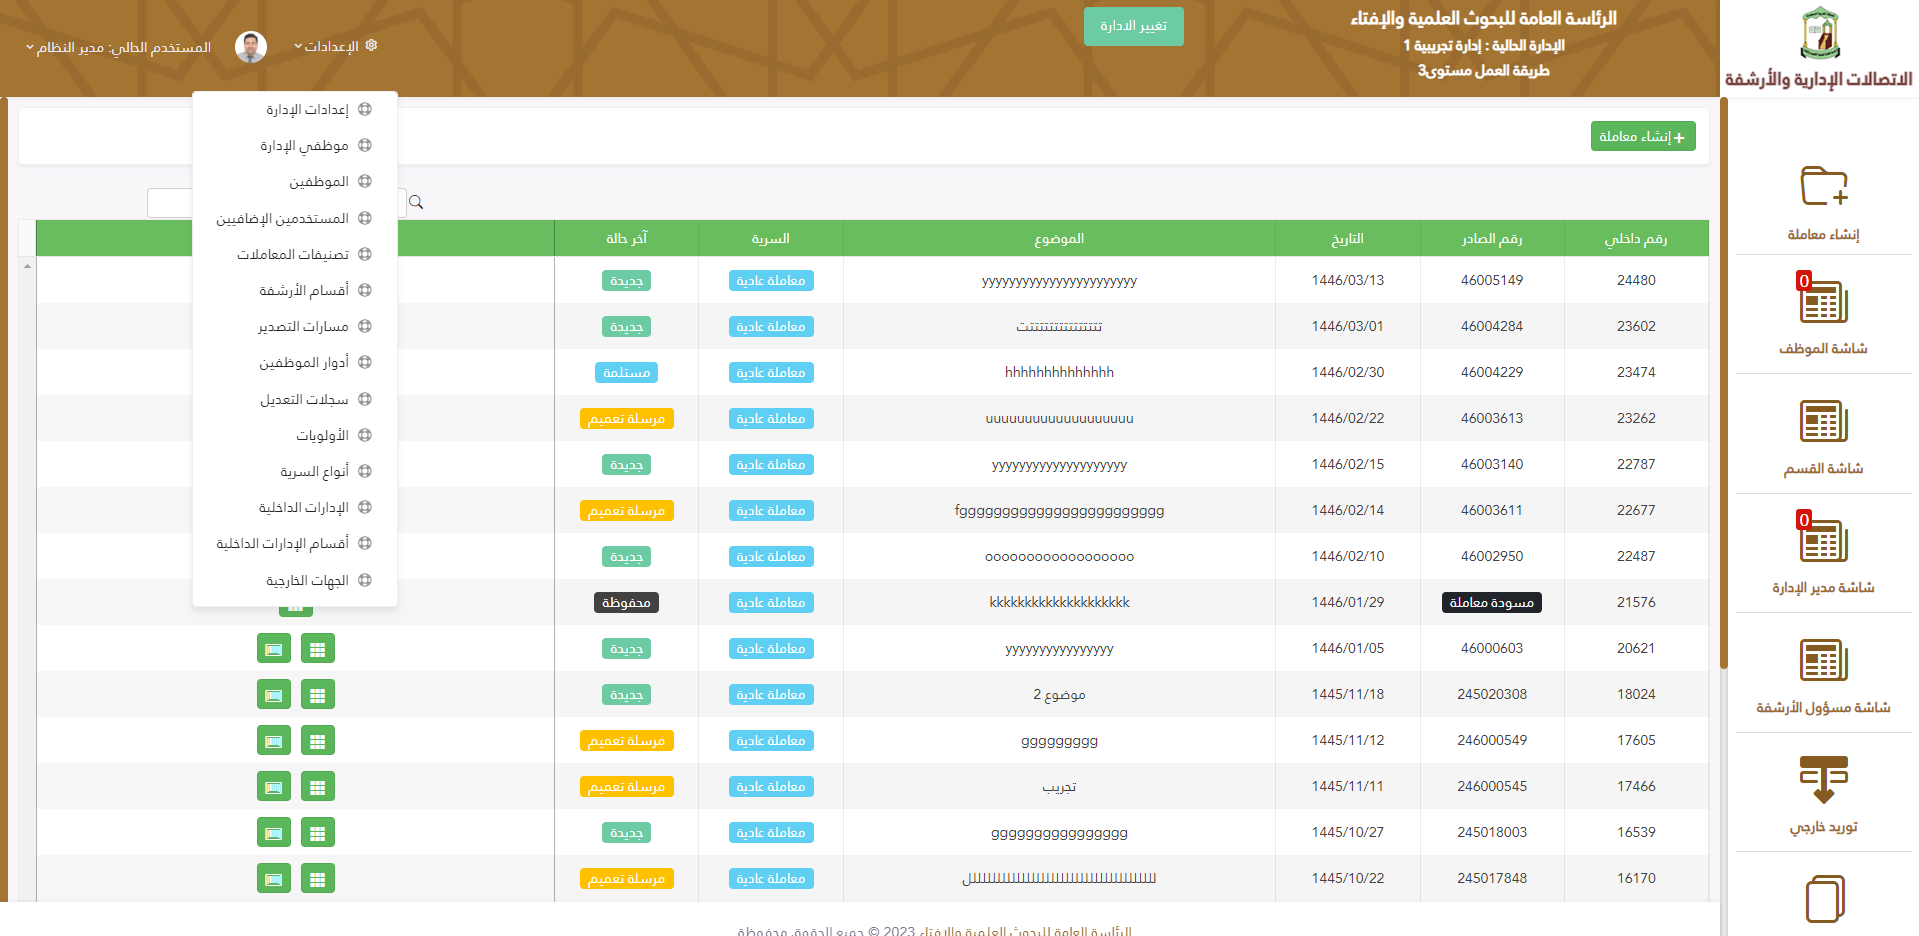
Task: Click the search magnifier icon above the table
Action: coord(416,202)
